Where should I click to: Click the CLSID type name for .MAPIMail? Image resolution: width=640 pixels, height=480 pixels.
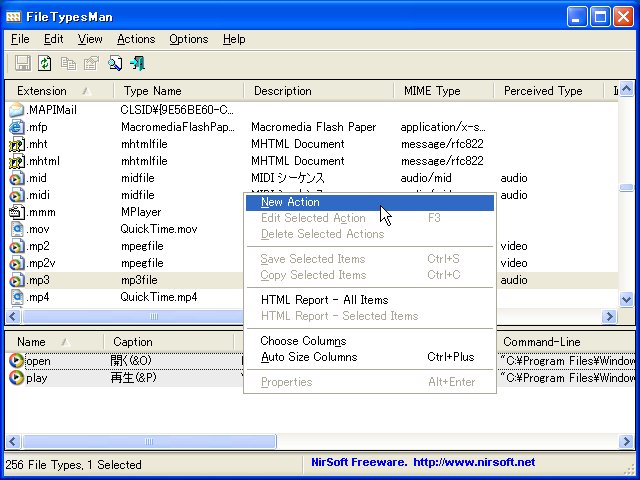pos(177,110)
